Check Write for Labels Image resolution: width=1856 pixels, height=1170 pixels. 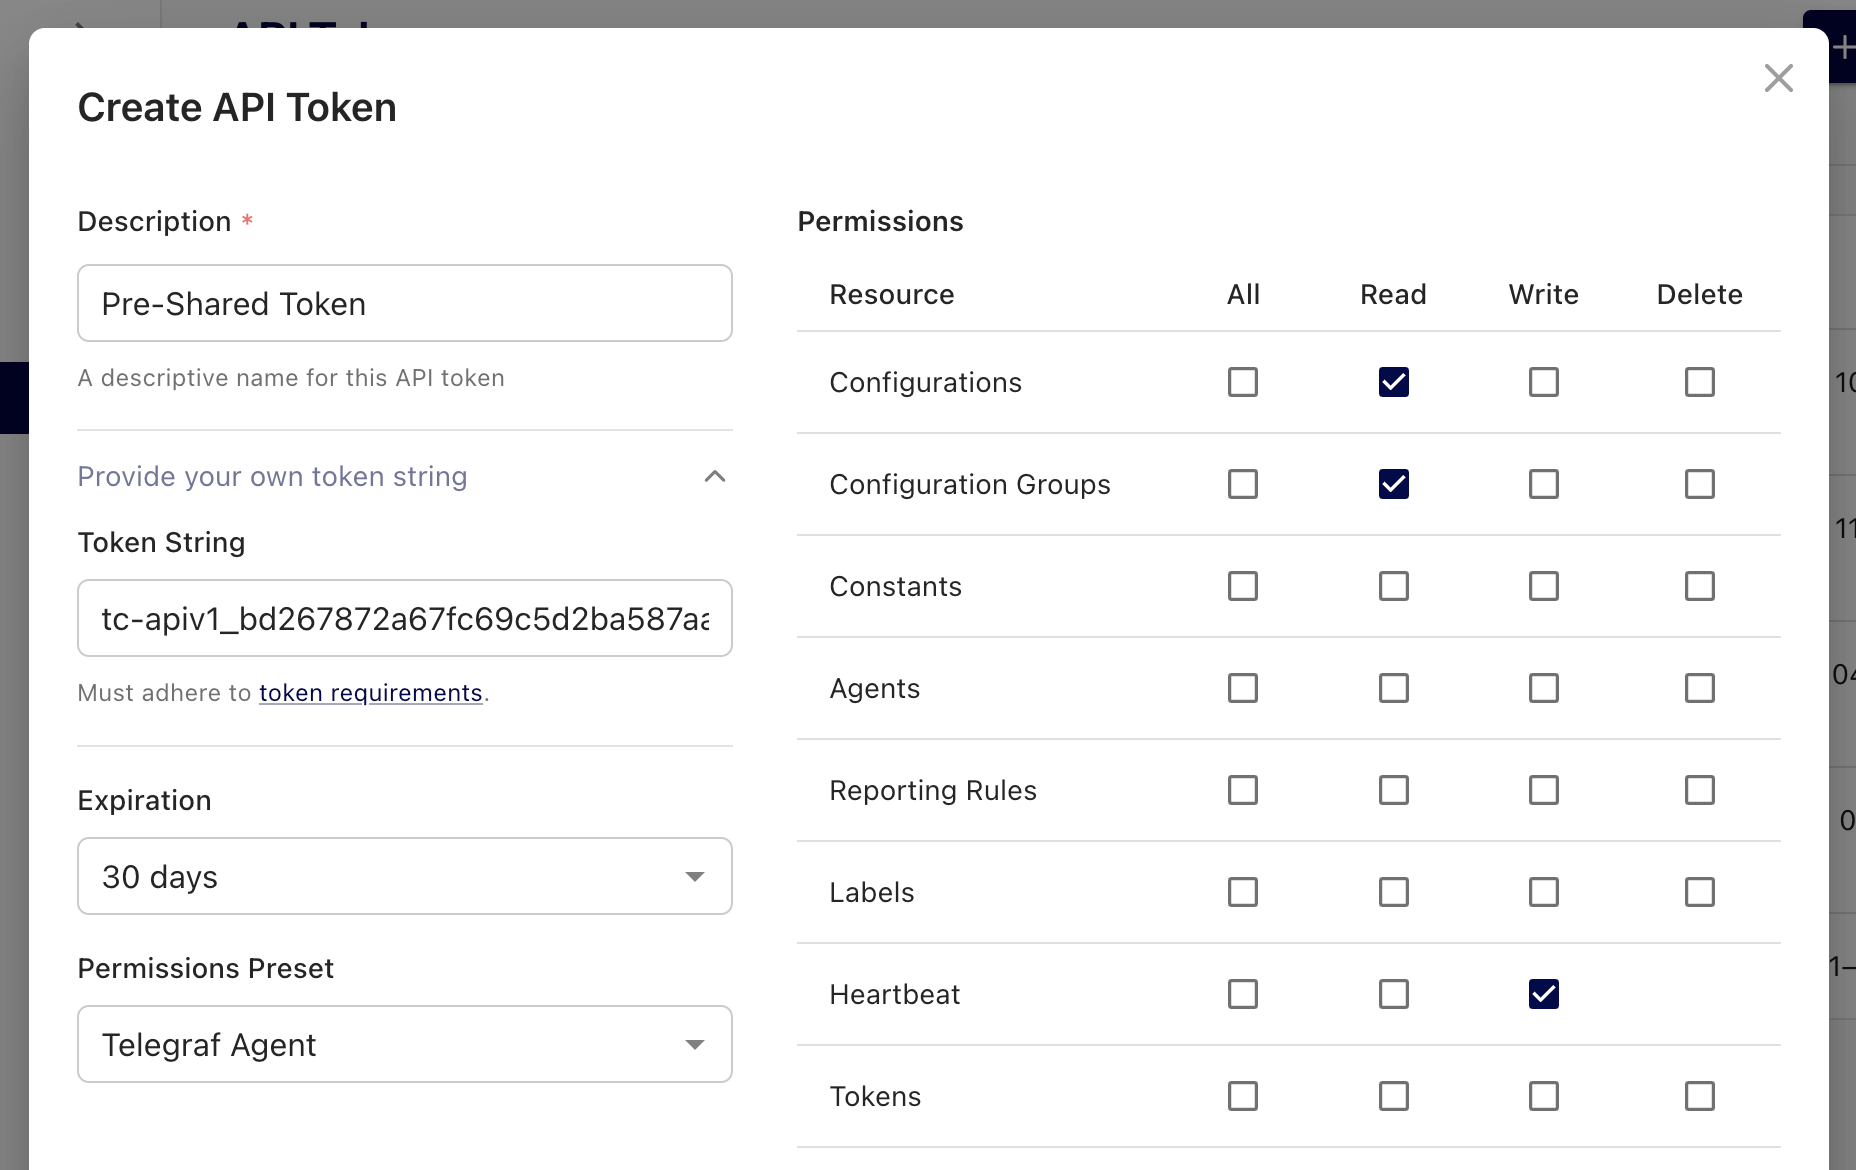tap(1543, 892)
